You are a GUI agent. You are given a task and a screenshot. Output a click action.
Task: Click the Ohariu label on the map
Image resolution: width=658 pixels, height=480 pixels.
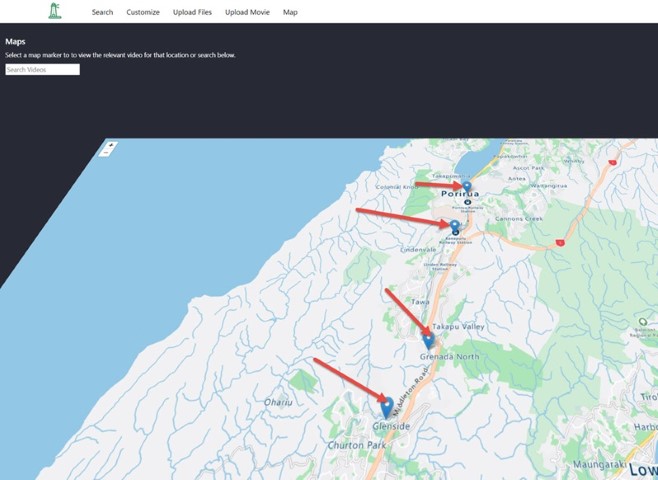tap(278, 402)
